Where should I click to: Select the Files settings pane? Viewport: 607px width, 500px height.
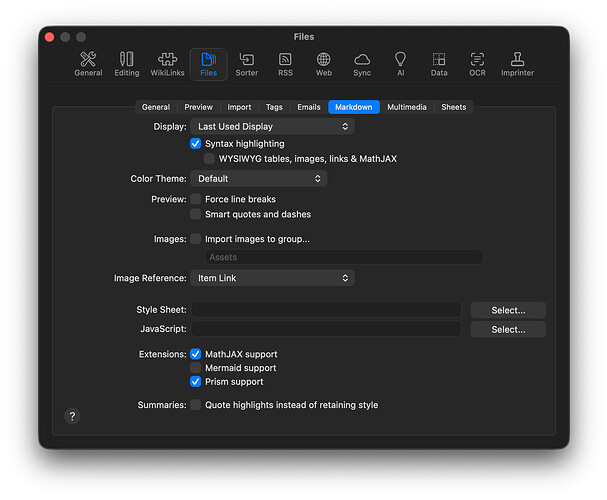coord(208,64)
